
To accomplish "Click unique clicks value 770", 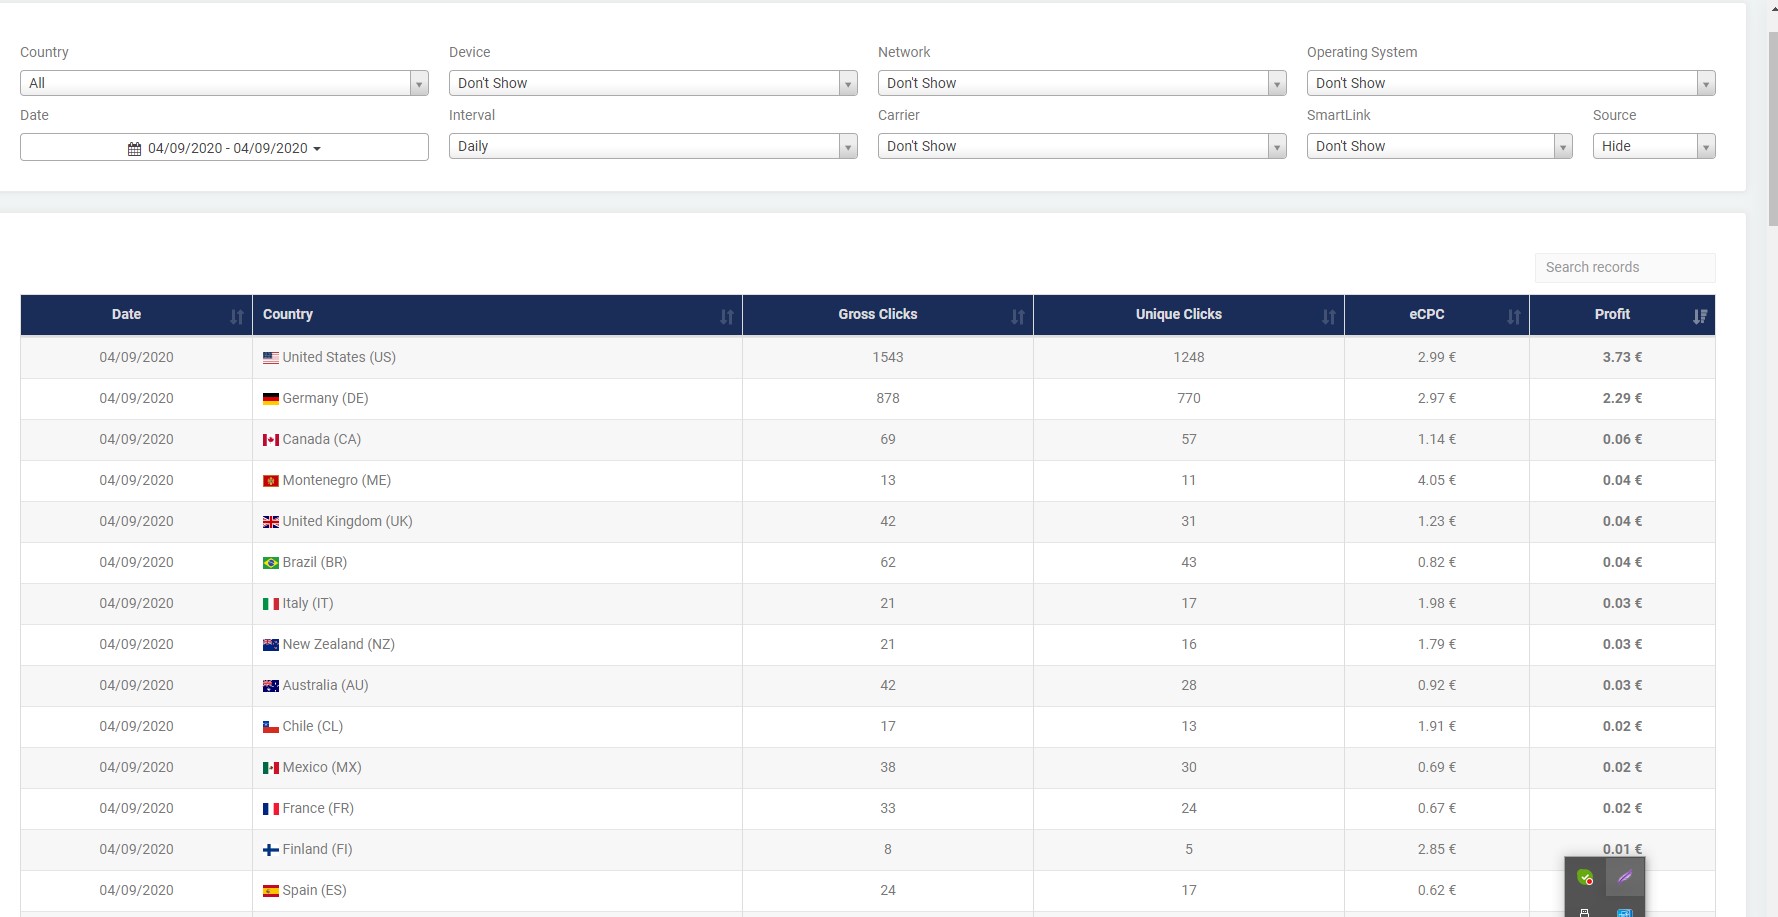I will (1189, 398).
